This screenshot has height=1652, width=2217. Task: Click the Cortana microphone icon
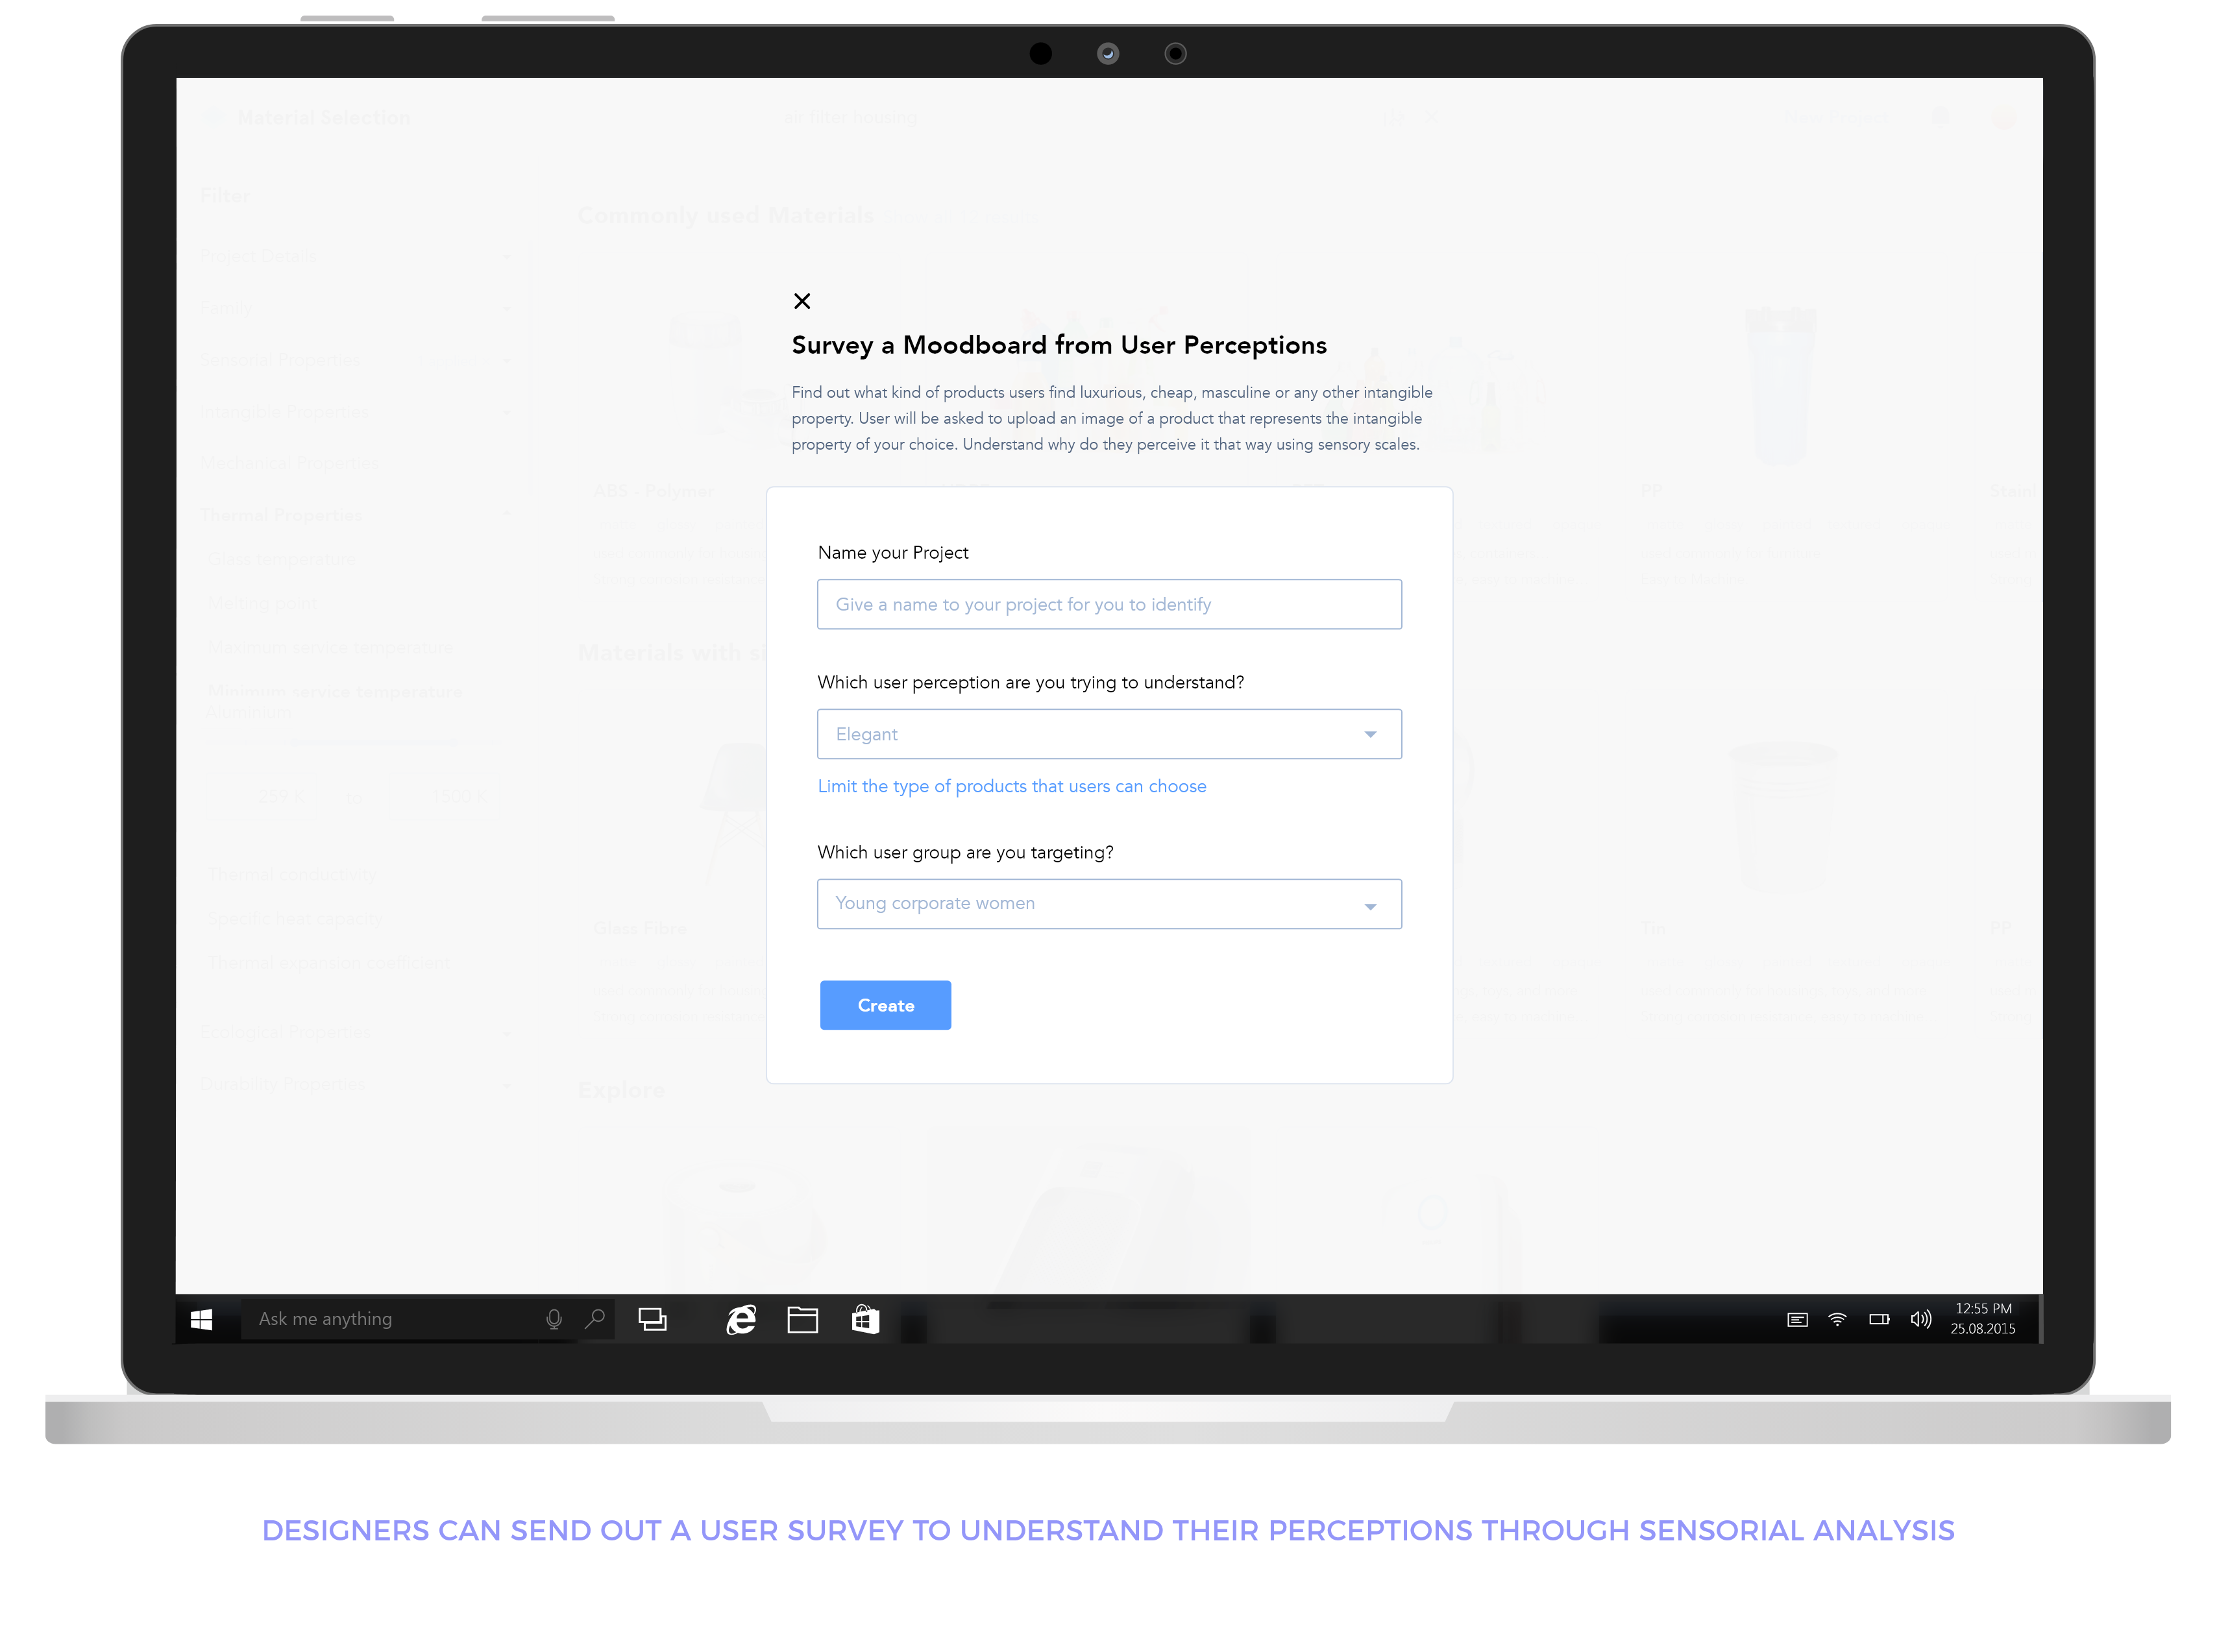[x=554, y=1319]
